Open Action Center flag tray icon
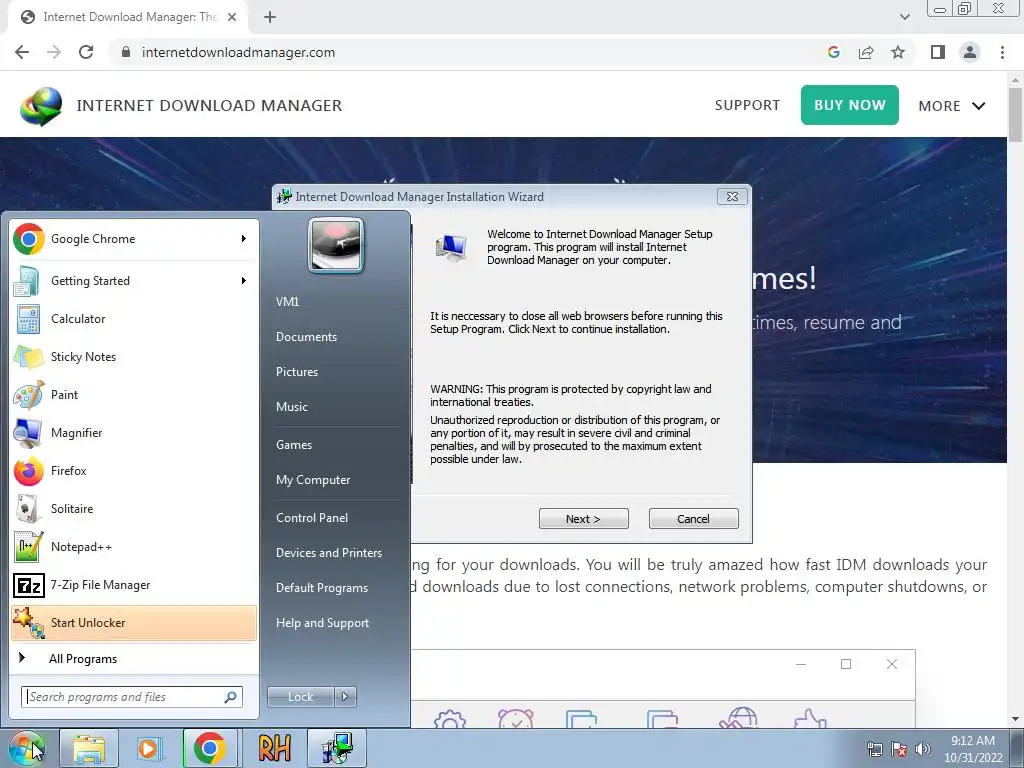Image resolution: width=1024 pixels, height=768 pixels. pyautogui.click(x=899, y=749)
